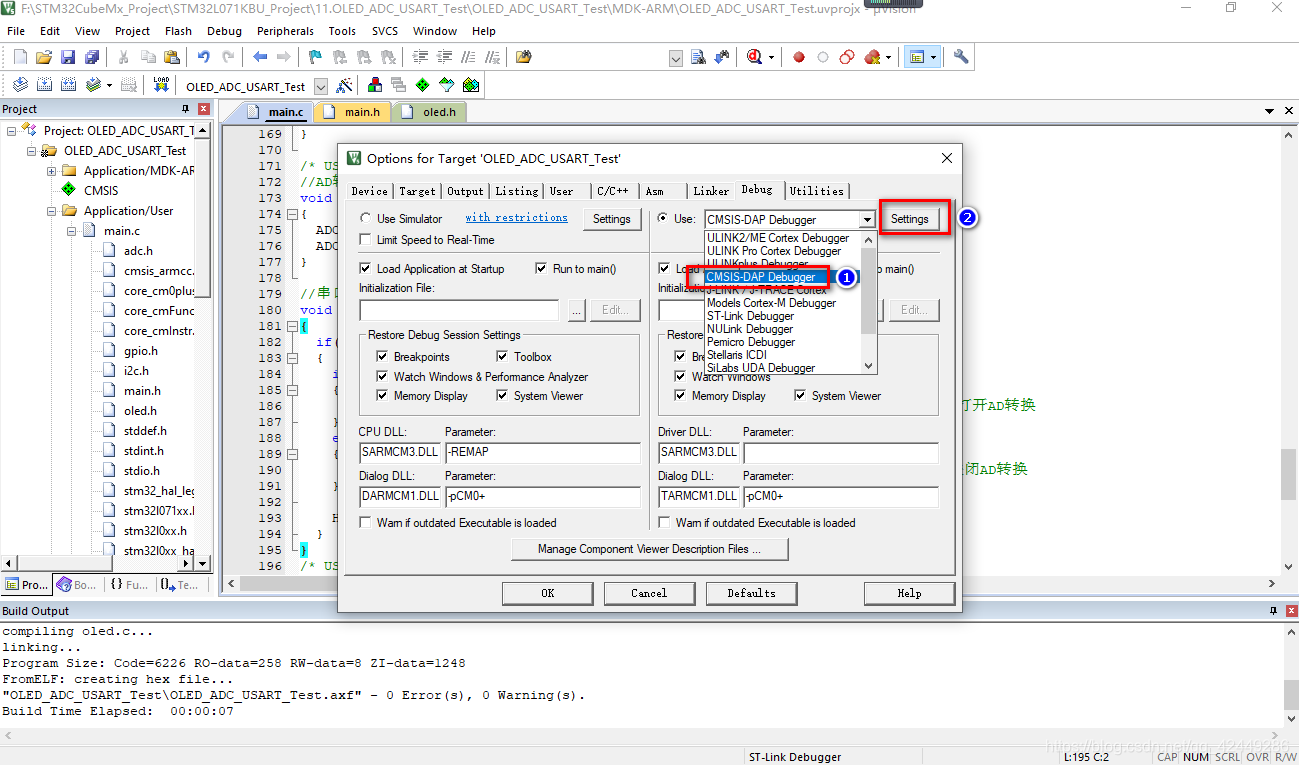
Task: Expand the Application/MDK-ARM folder
Action: [x=51, y=171]
